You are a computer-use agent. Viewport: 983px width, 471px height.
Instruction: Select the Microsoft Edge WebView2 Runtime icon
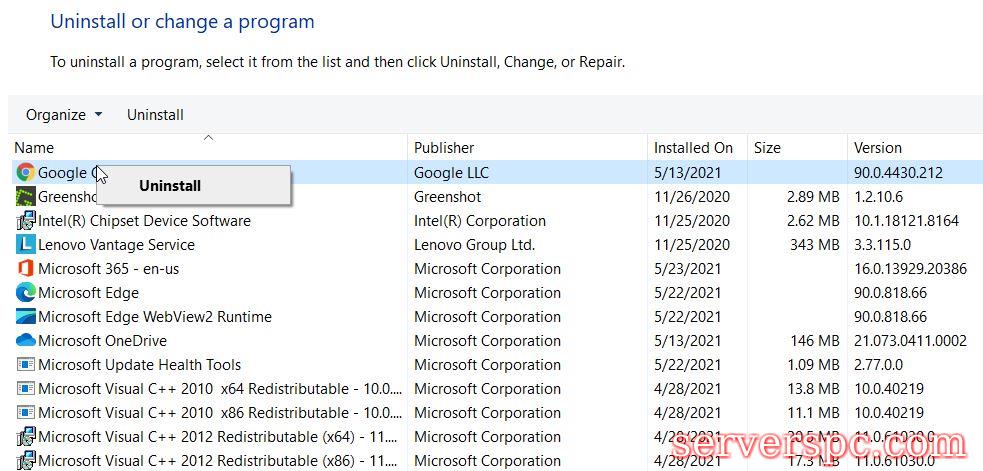point(26,317)
